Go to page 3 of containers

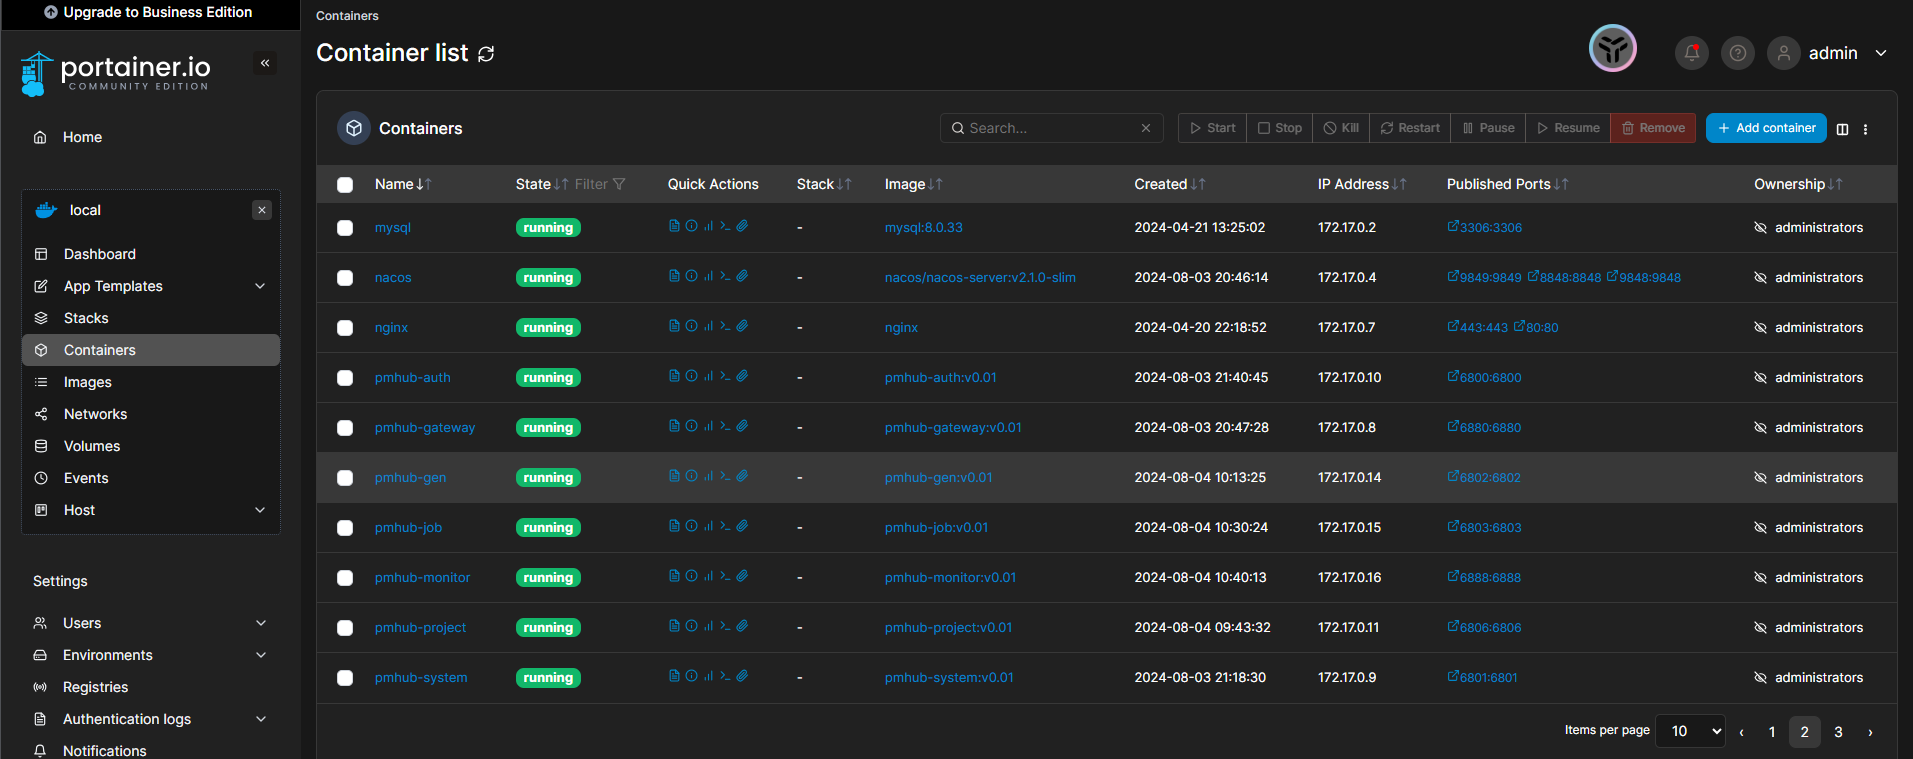(1838, 732)
